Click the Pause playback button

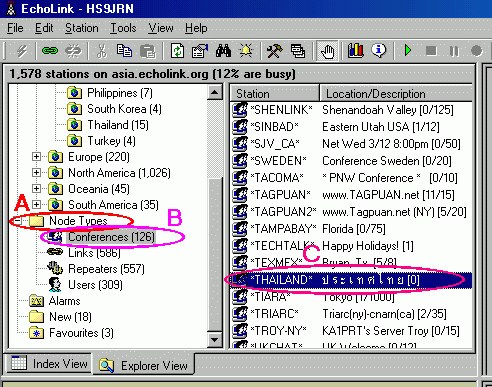coord(454,51)
